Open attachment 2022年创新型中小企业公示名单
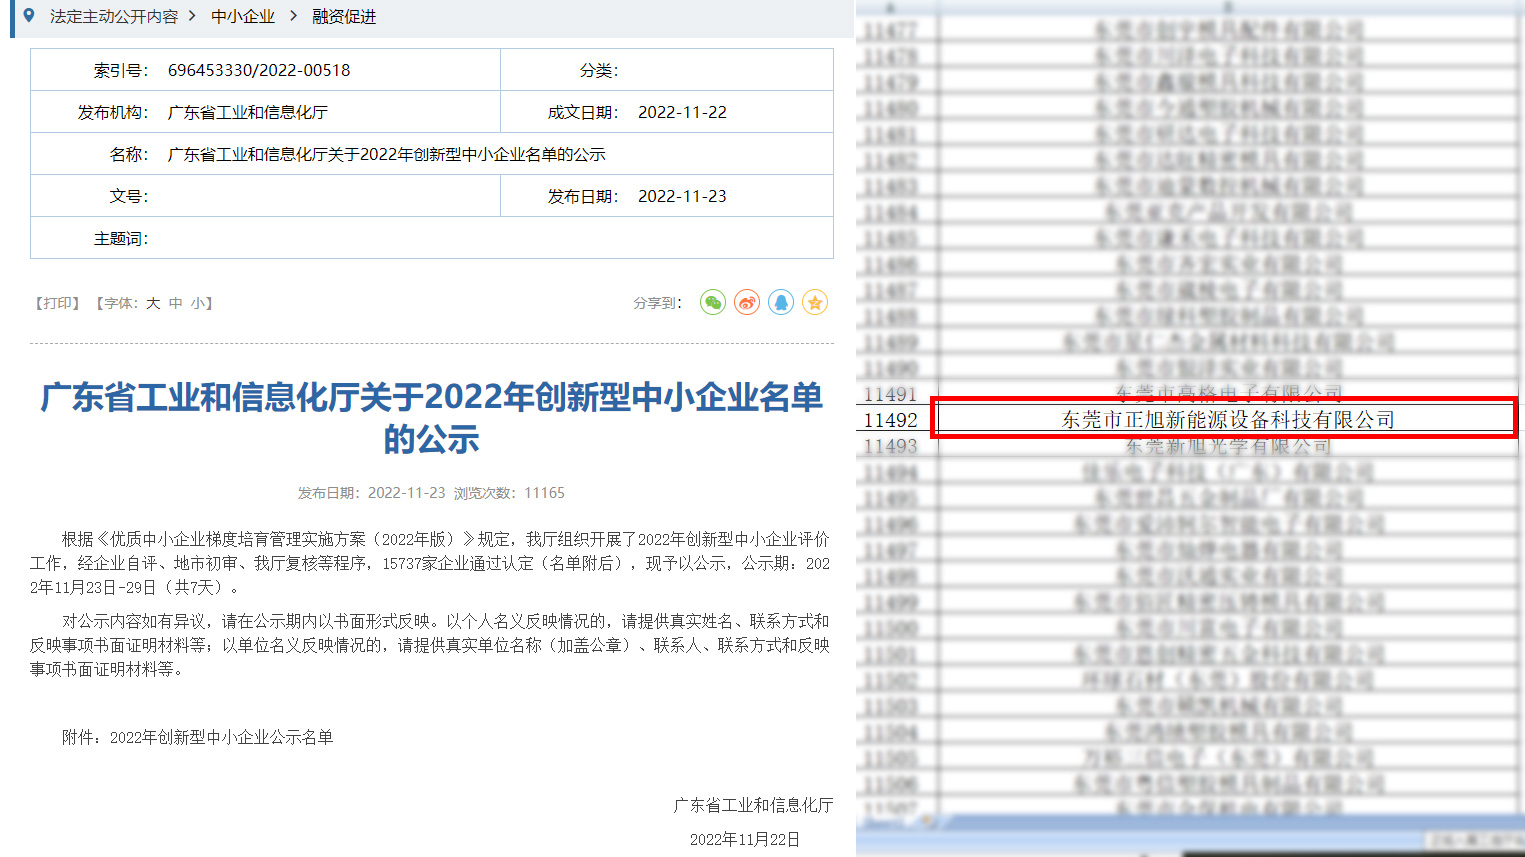1525x857 pixels. point(221,737)
